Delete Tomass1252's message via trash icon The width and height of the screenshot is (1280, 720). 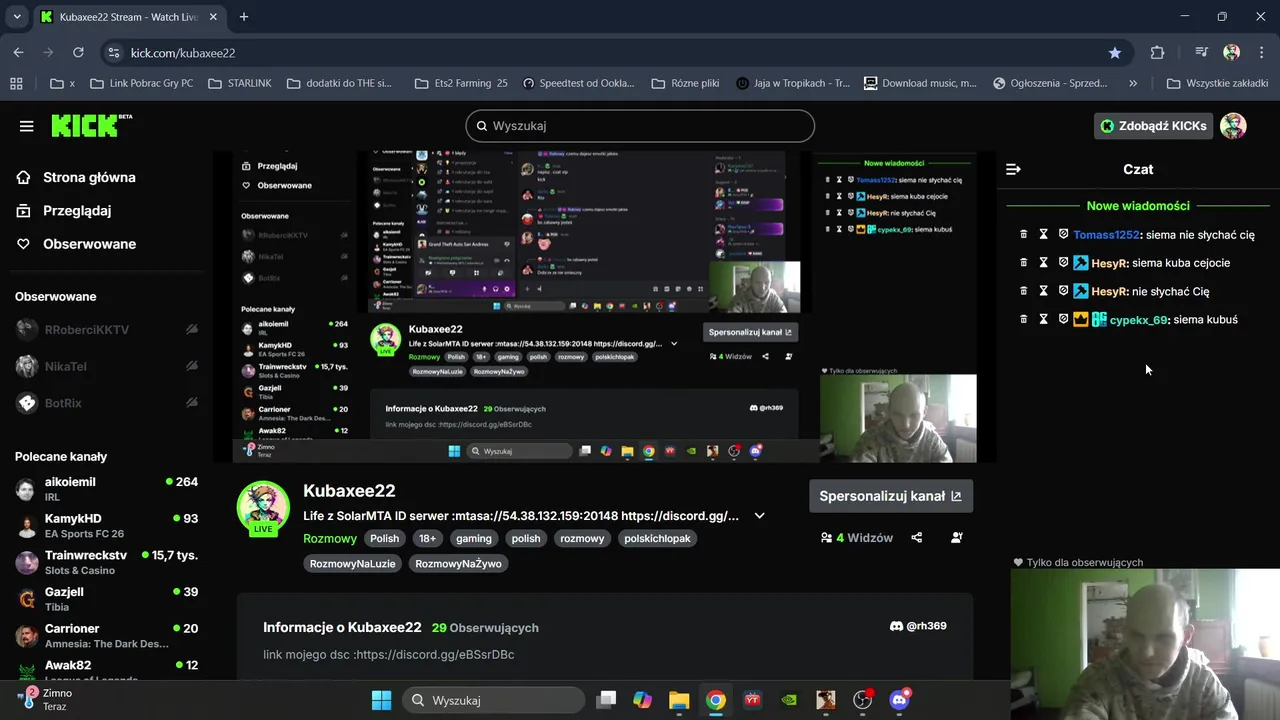tap(1023, 234)
